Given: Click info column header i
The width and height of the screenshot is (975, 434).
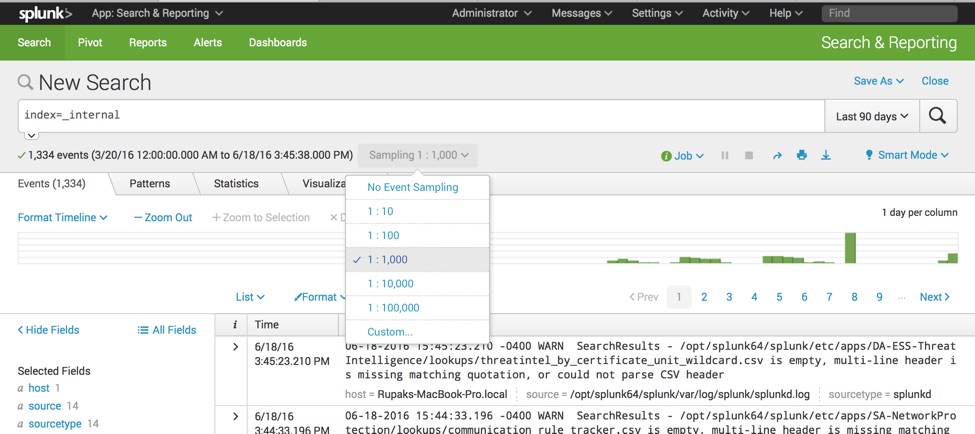Looking at the screenshot, I should 235,325.
